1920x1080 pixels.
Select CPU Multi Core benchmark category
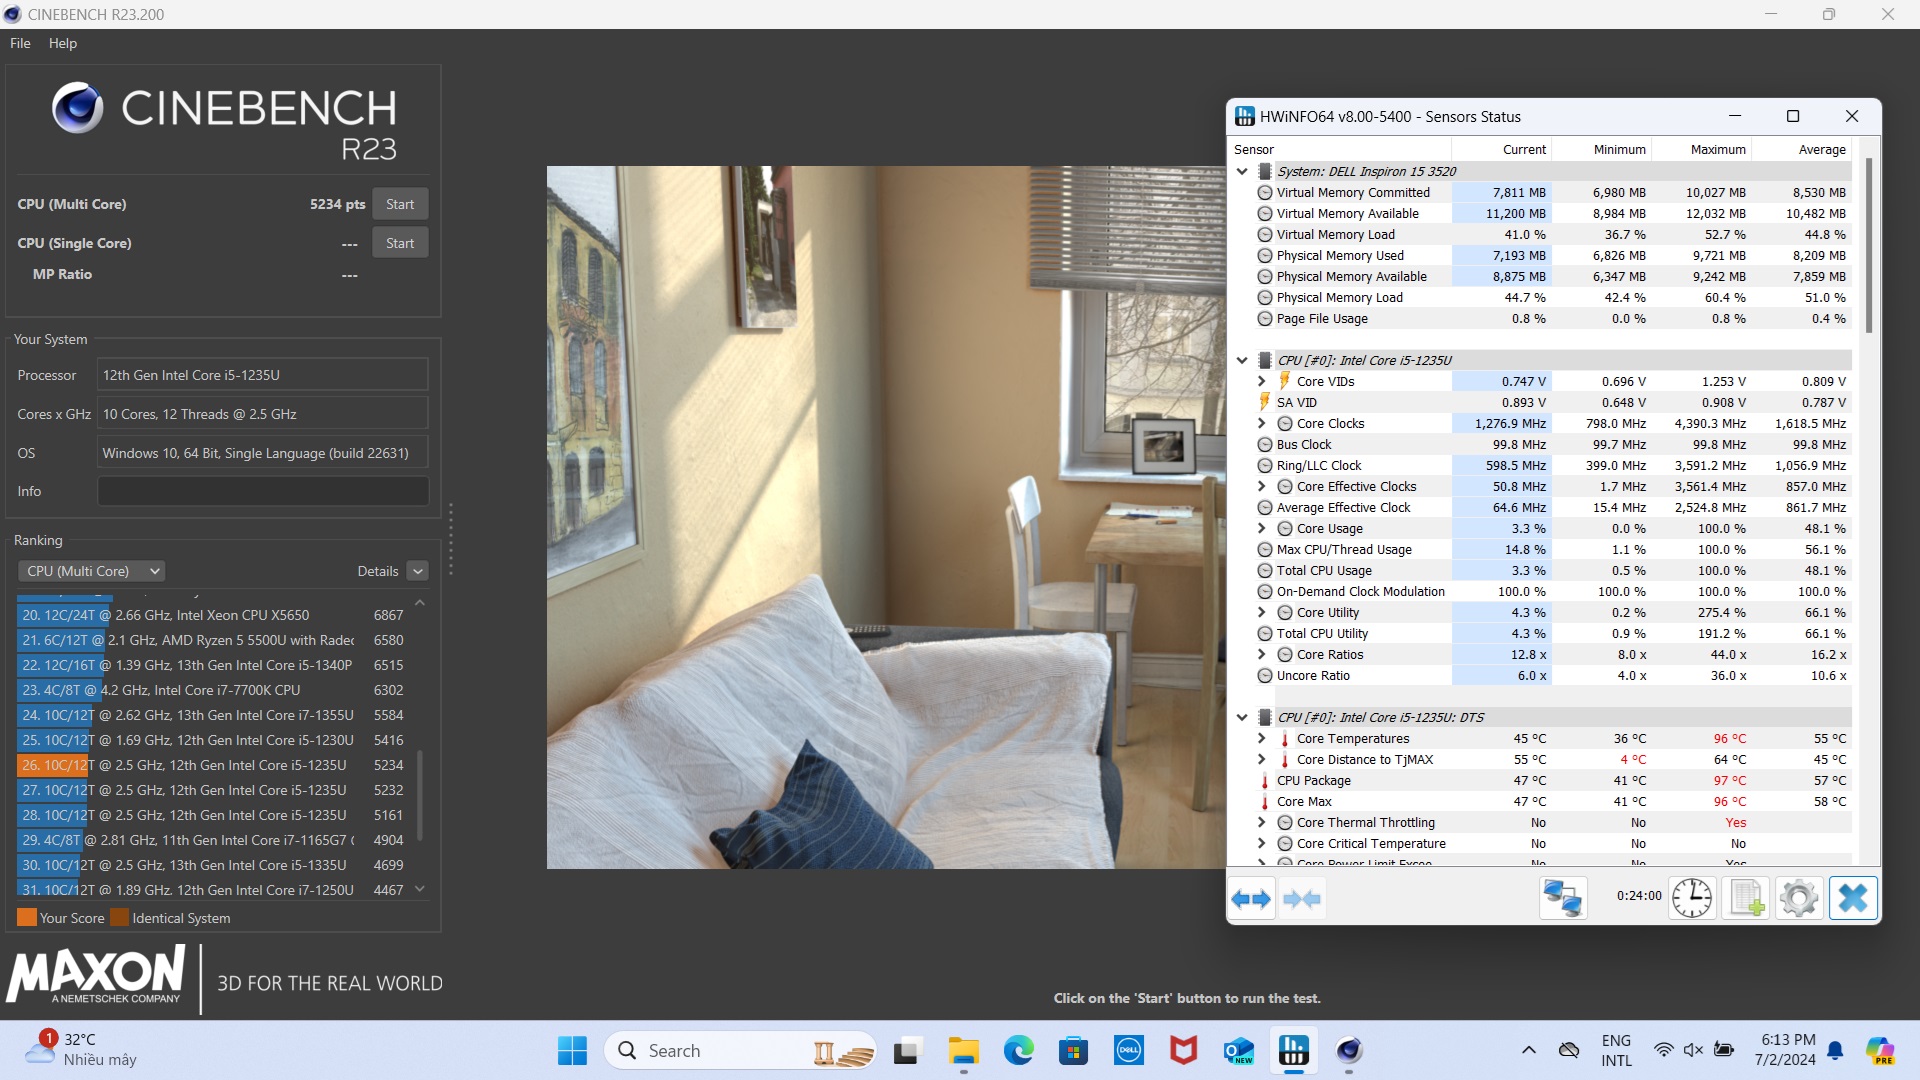tap(88, 570)
